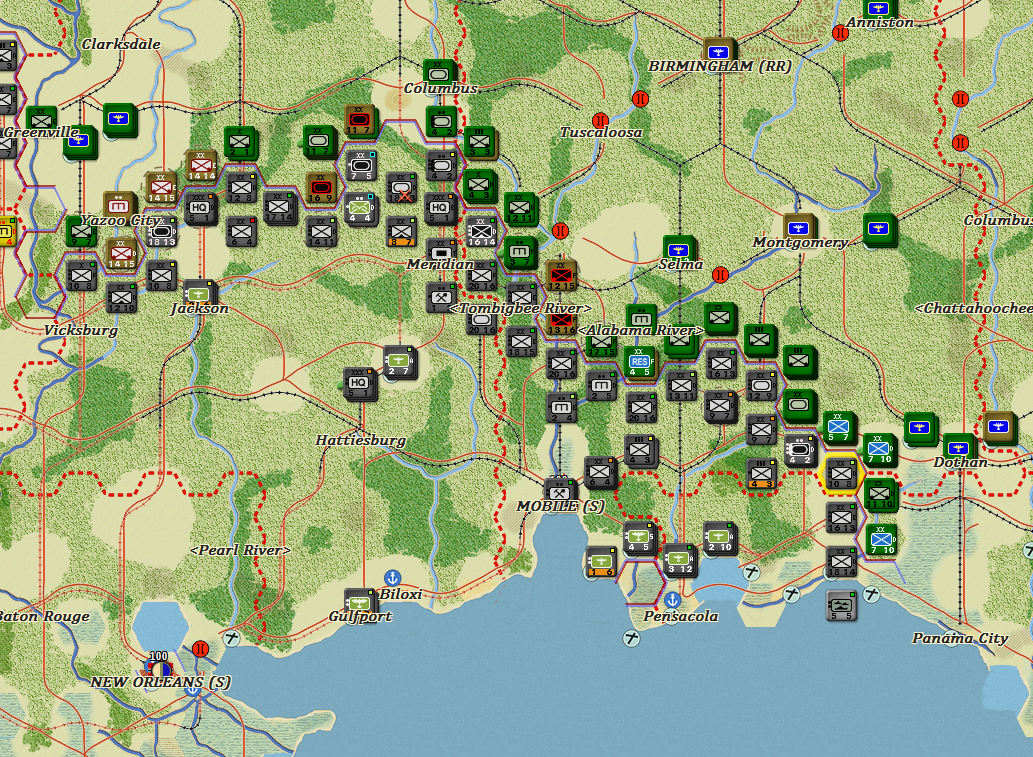The height and width of the screenshot is (757, 1033).
Task: Click the red bridge marker by Anniston
Action: 840,32
